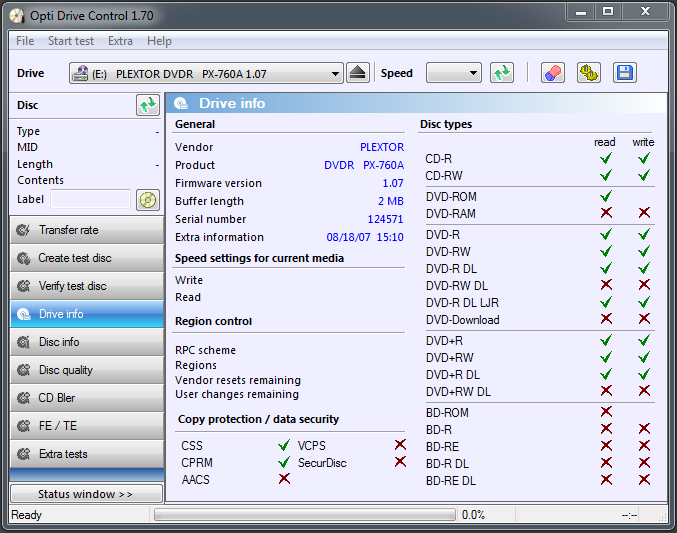Viewport: 677px width, 533px height.
Task: Click the eraser icon to erase disc
Action: click(x=553, y=73)
